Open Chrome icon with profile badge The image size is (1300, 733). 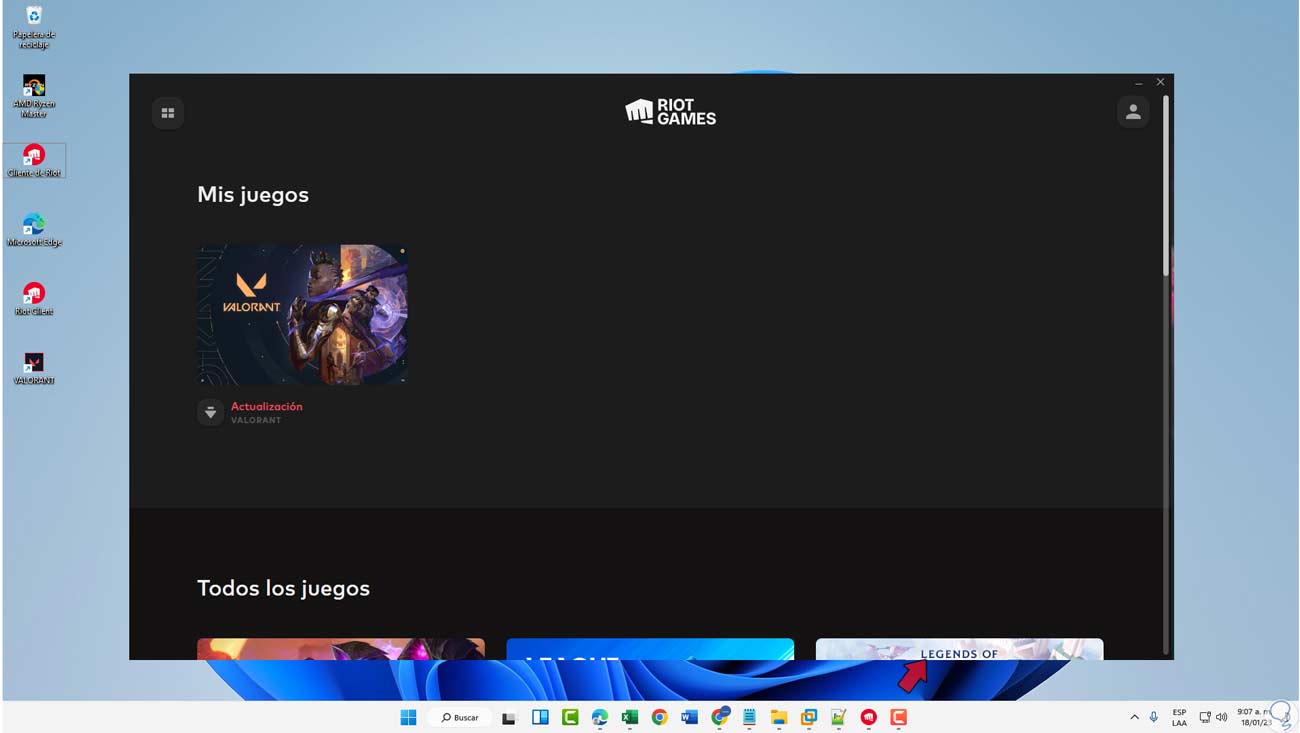[x=720, y=717]
